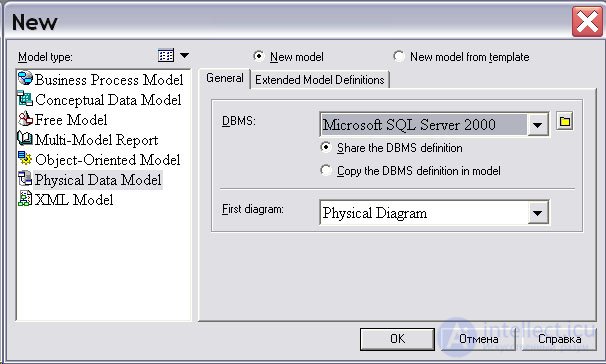The height and width of the screenshot is (364, 606).
Task: Open the Extended Model Definitions tab
Action: pyautogui.click(x=320, y=80)
